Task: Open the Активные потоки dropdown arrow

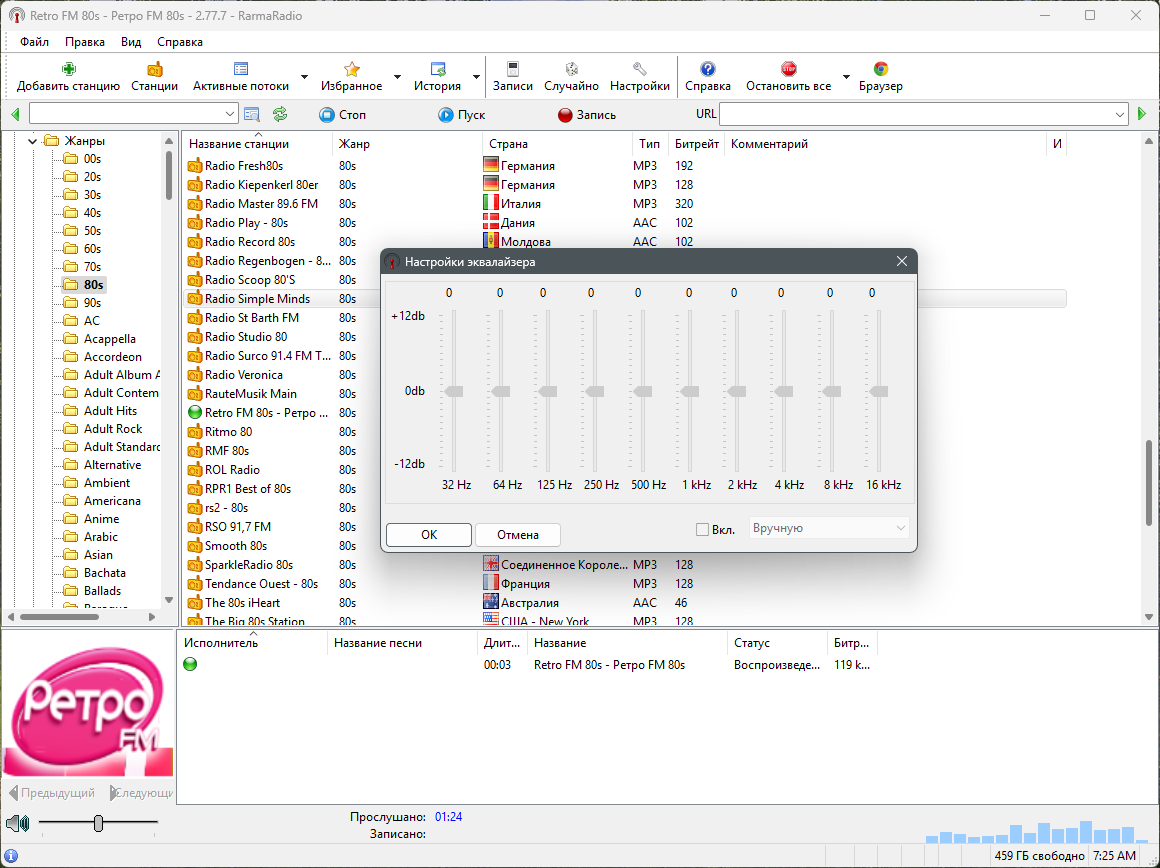Action: click(x=304, y=77)
